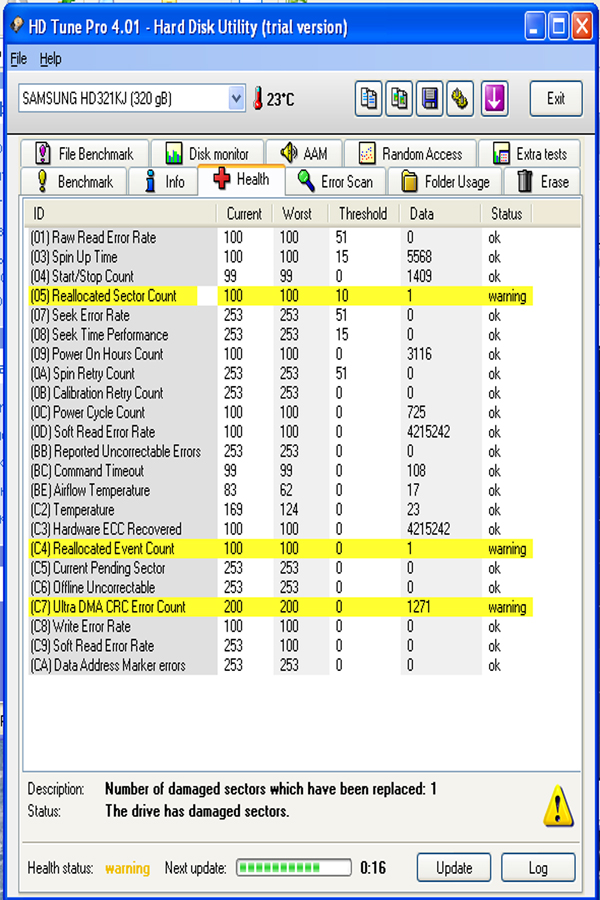Switch to the Benchmark tab

pyautogui.click(x=75, y=182)
